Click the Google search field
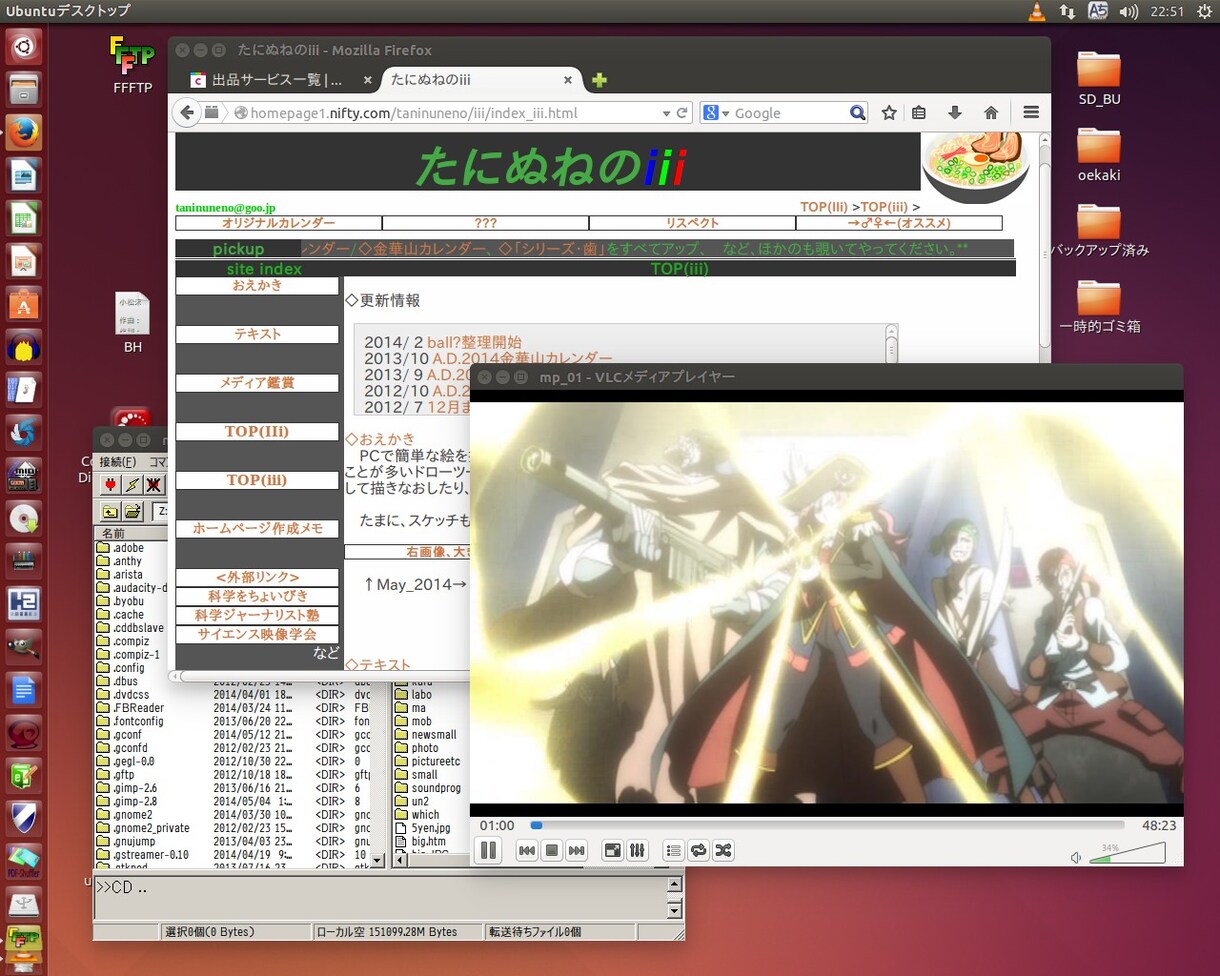The image size is (1220, 976). (x=790, y=113)
